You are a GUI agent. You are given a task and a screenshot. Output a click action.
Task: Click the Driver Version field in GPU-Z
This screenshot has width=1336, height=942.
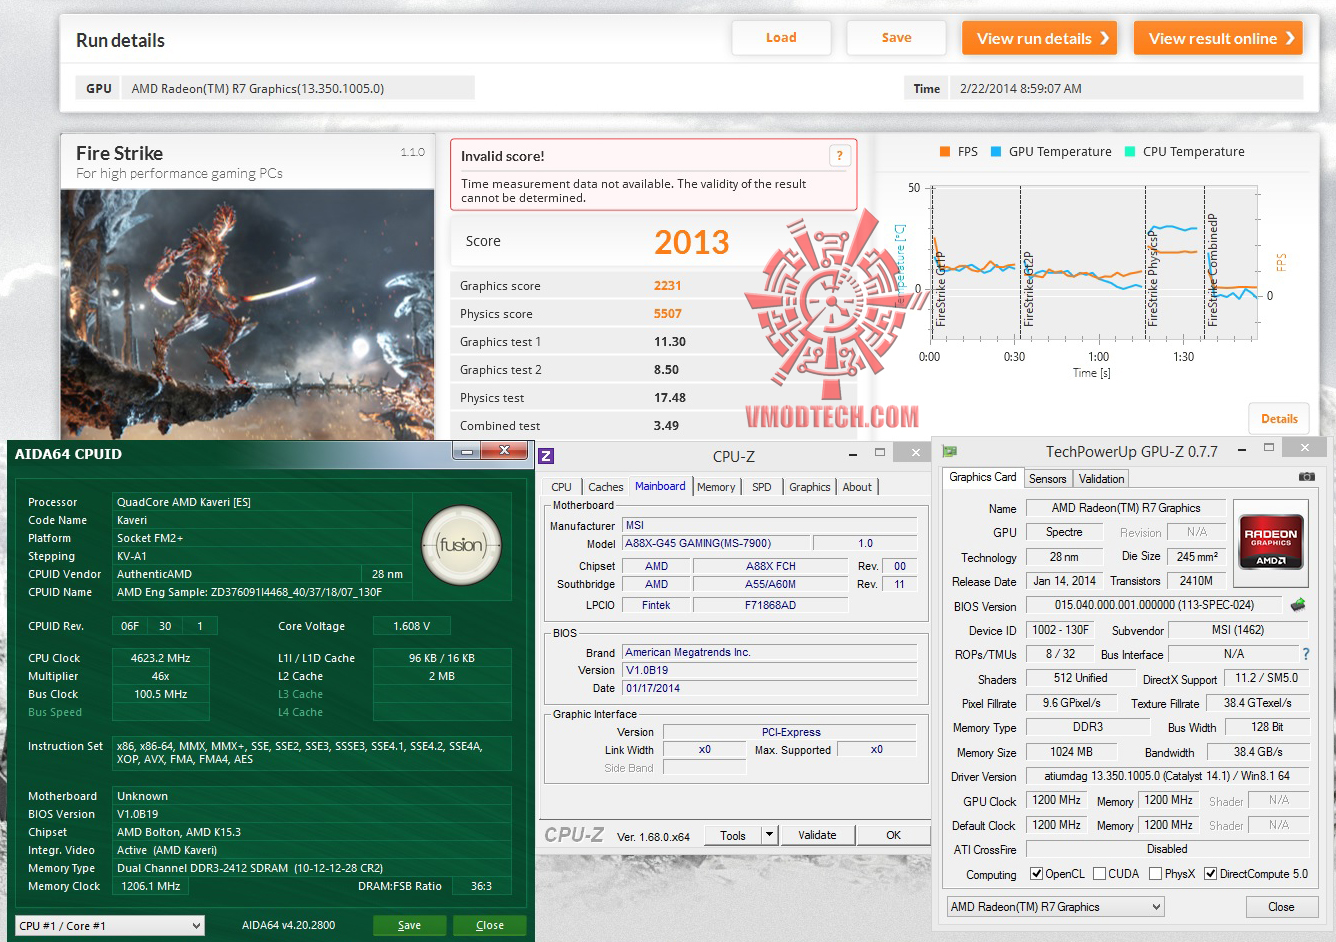[x=1167, y=776]
